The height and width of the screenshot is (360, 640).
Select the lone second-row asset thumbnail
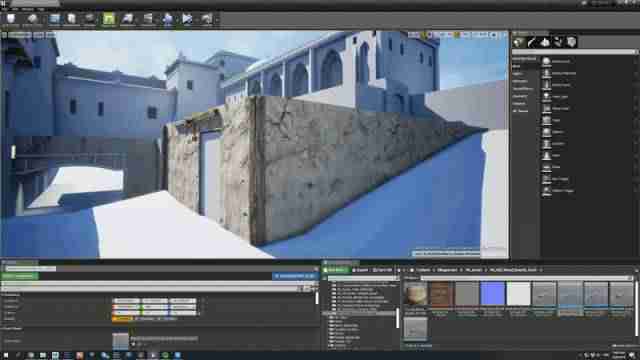click(416, 329)
